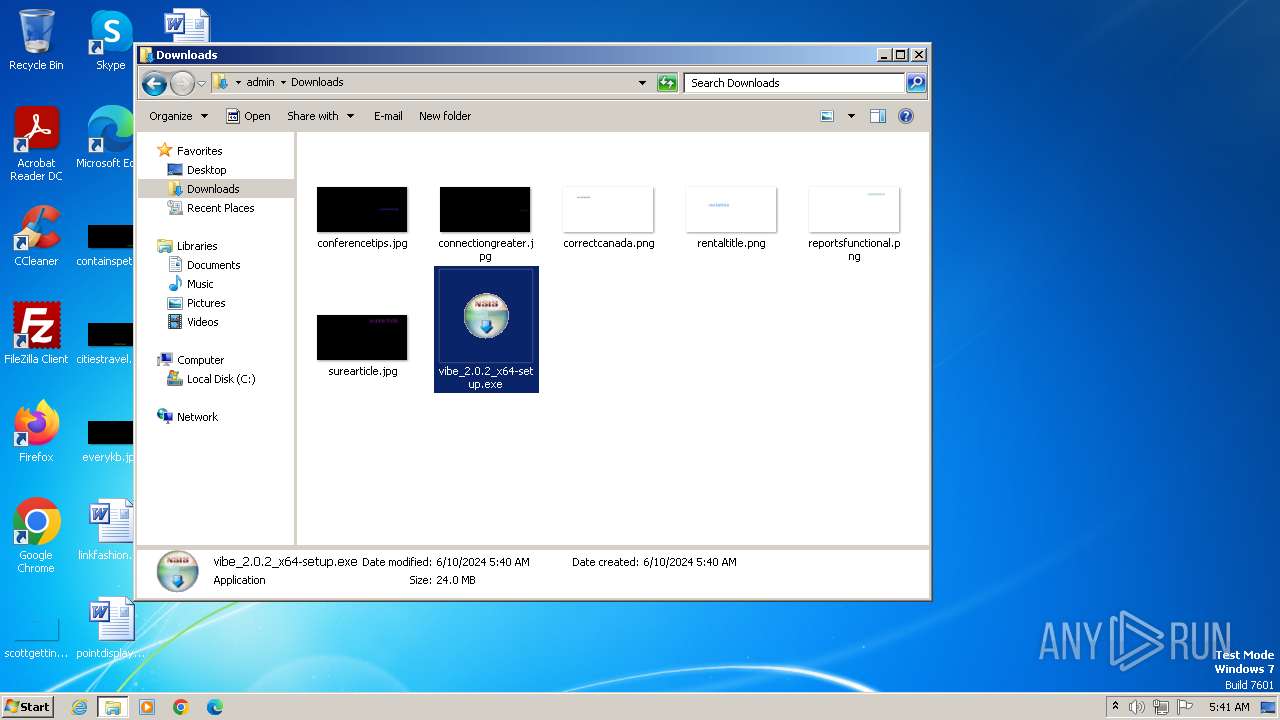Open Windows Media Player from taskbar
Image resolution: width=1280 pixels, height=720 pixels.
click(147, 707)
